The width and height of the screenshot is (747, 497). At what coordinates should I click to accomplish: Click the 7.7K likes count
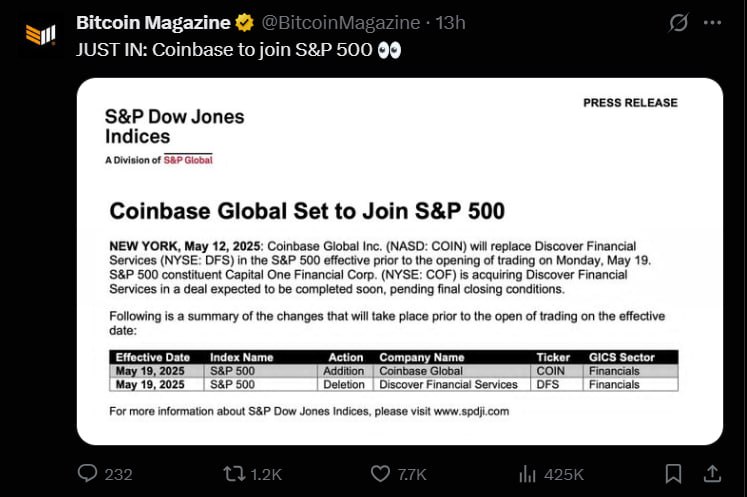pos(412,475)
